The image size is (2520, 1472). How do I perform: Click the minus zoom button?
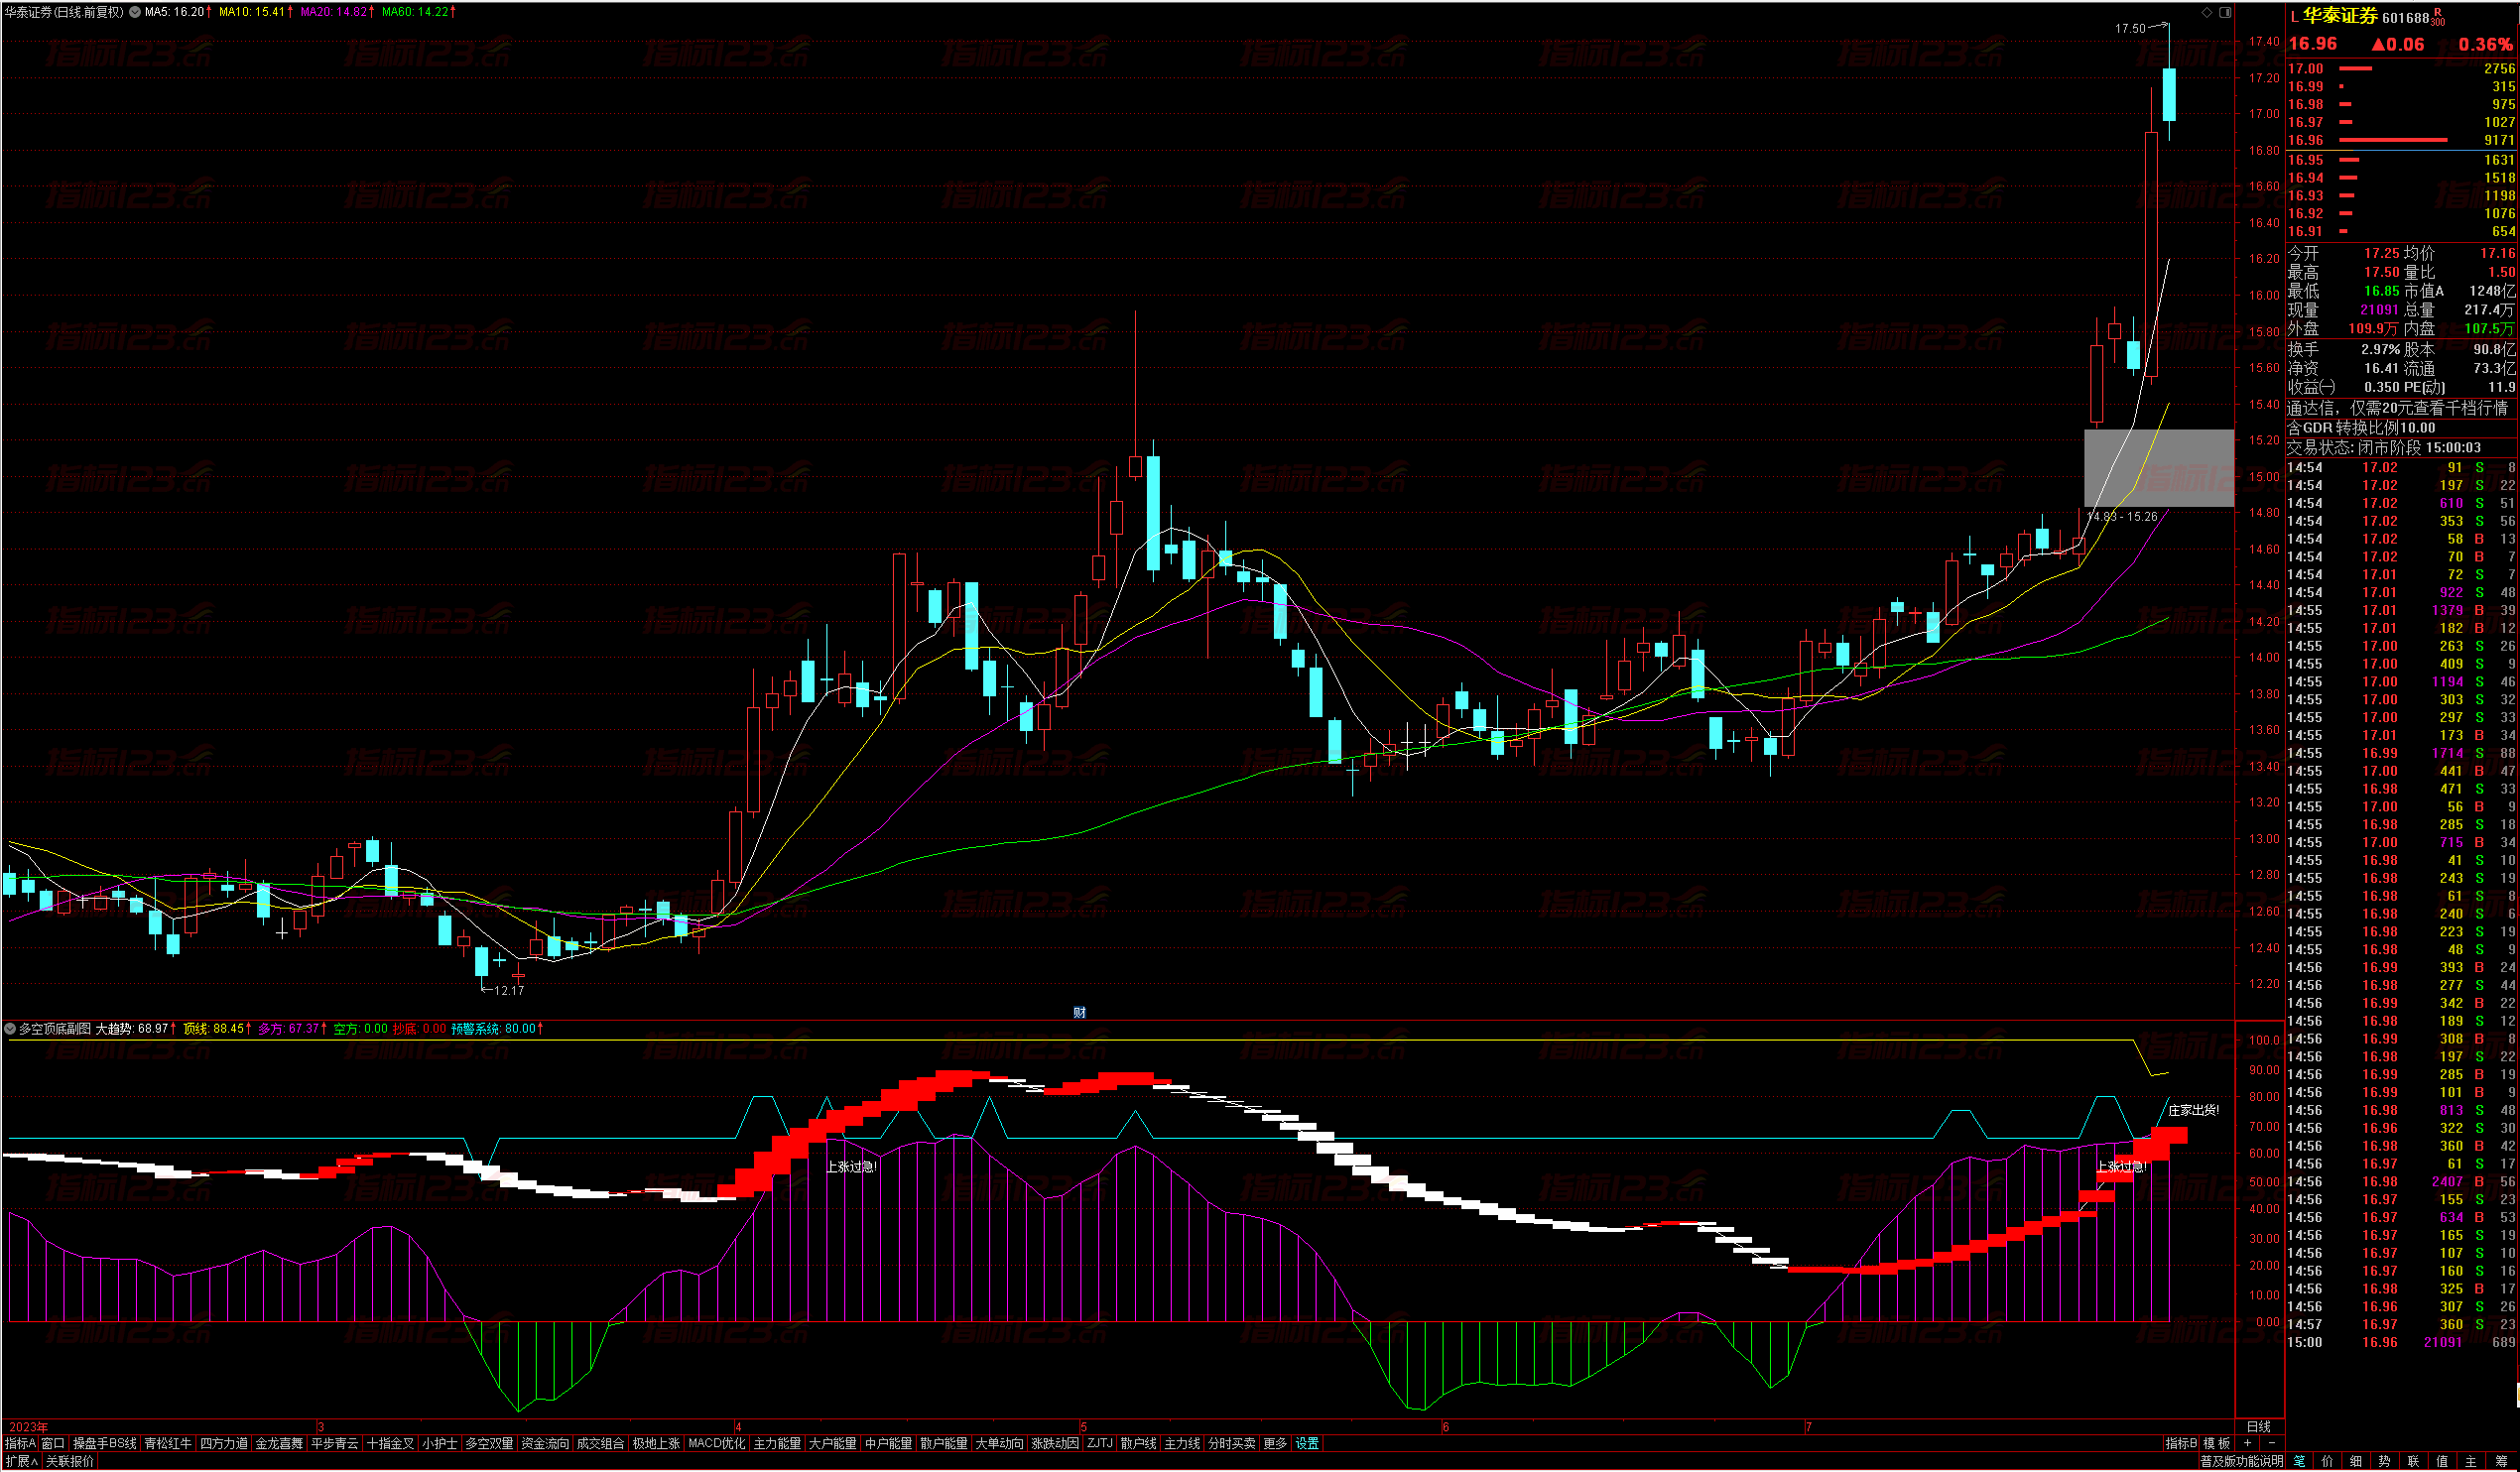pos(2270,1443)
